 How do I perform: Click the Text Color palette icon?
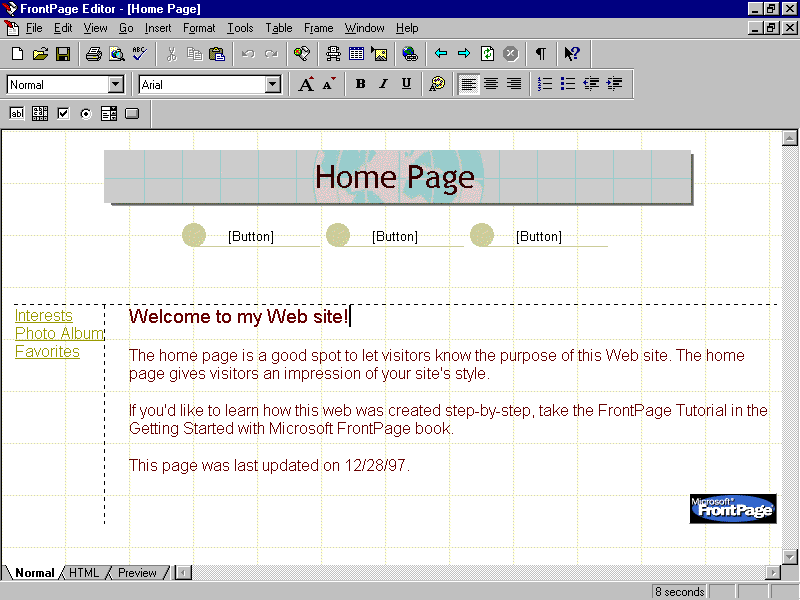point(437,85)
